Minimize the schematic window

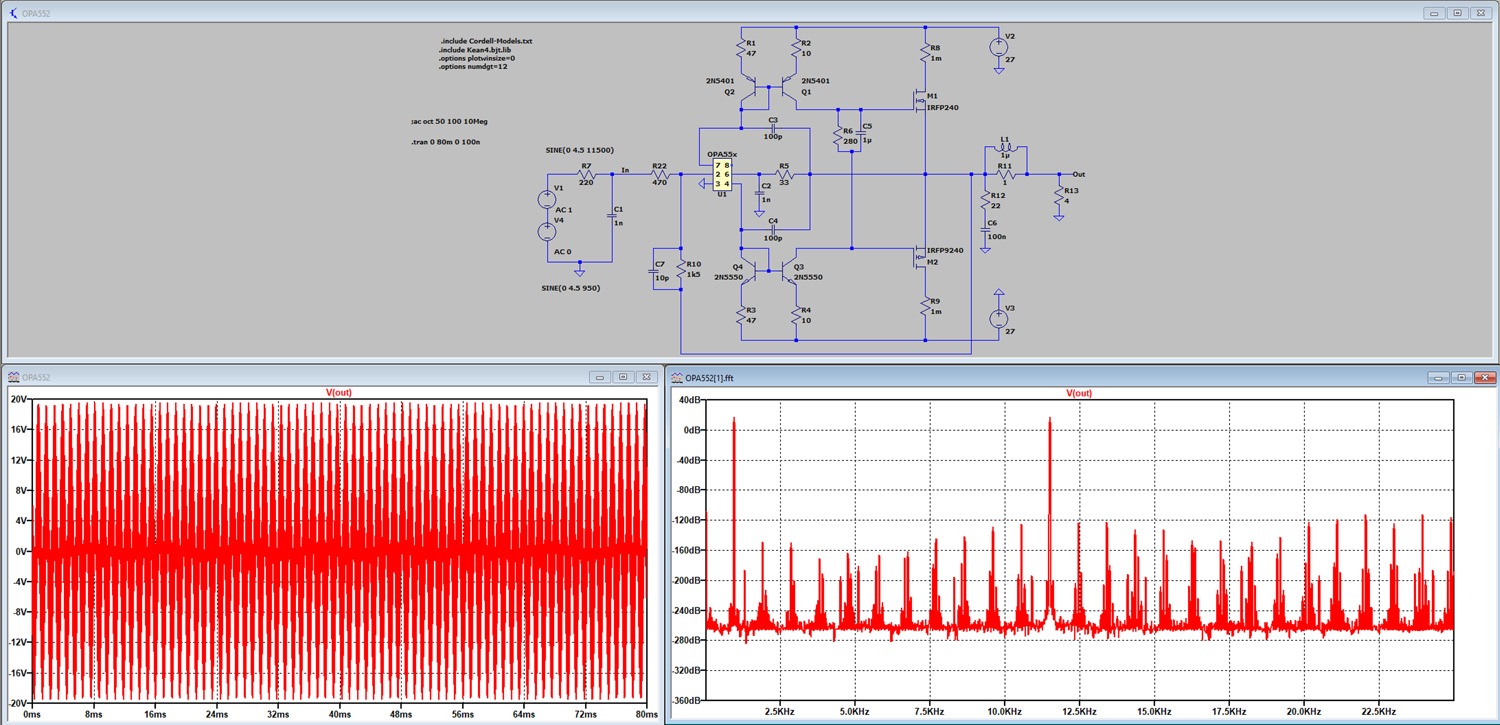[x=1435, y=13]
